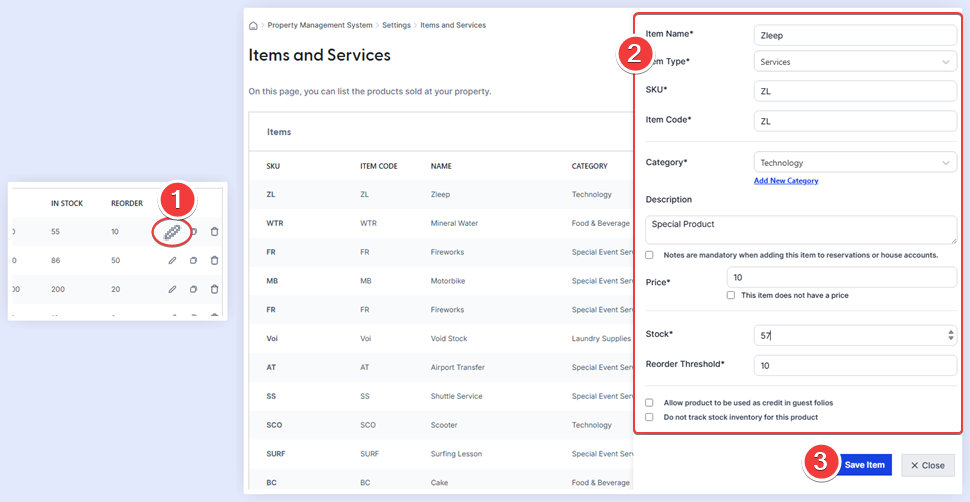This screenshot has width=970, height=502.
Task: Tick "Do not track stock inventory" checkbox
Action: [x=650, y=417]
